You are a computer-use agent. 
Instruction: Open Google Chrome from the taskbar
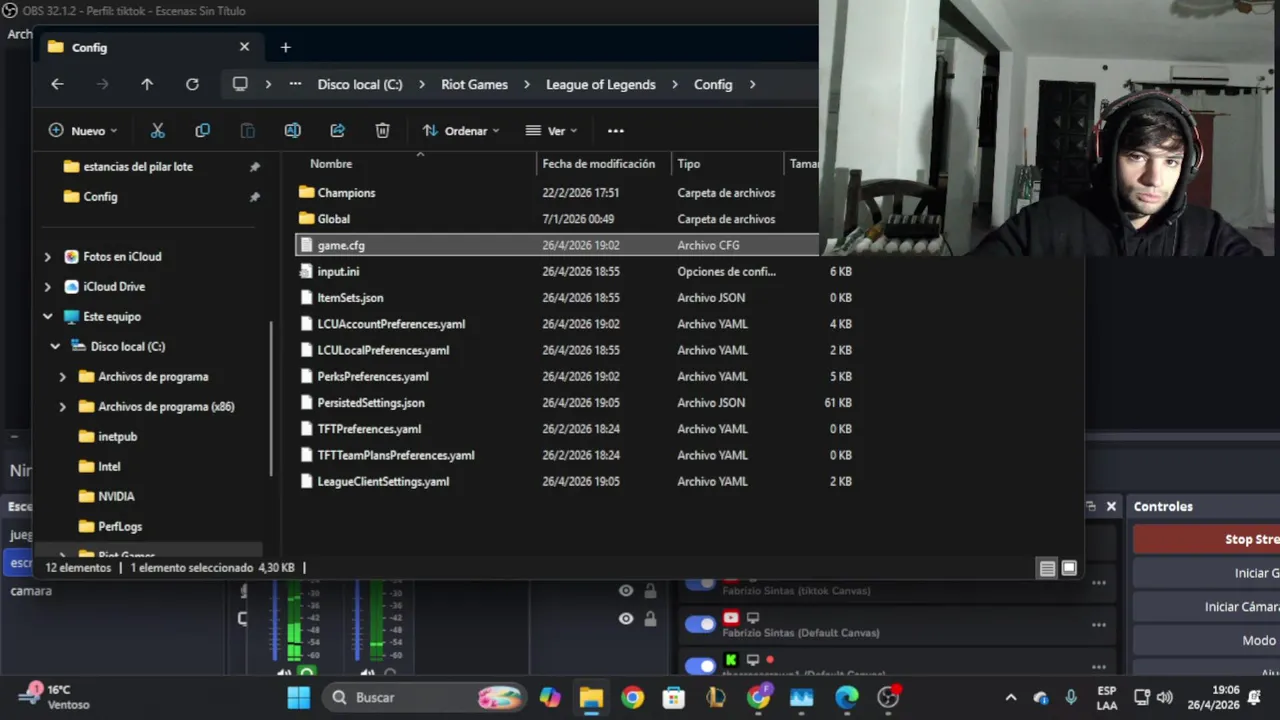click(x=632, y=697)
